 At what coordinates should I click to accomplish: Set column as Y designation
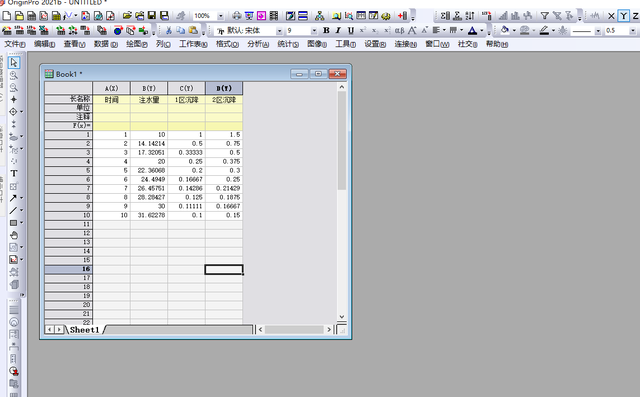click(x=623, y=16)
